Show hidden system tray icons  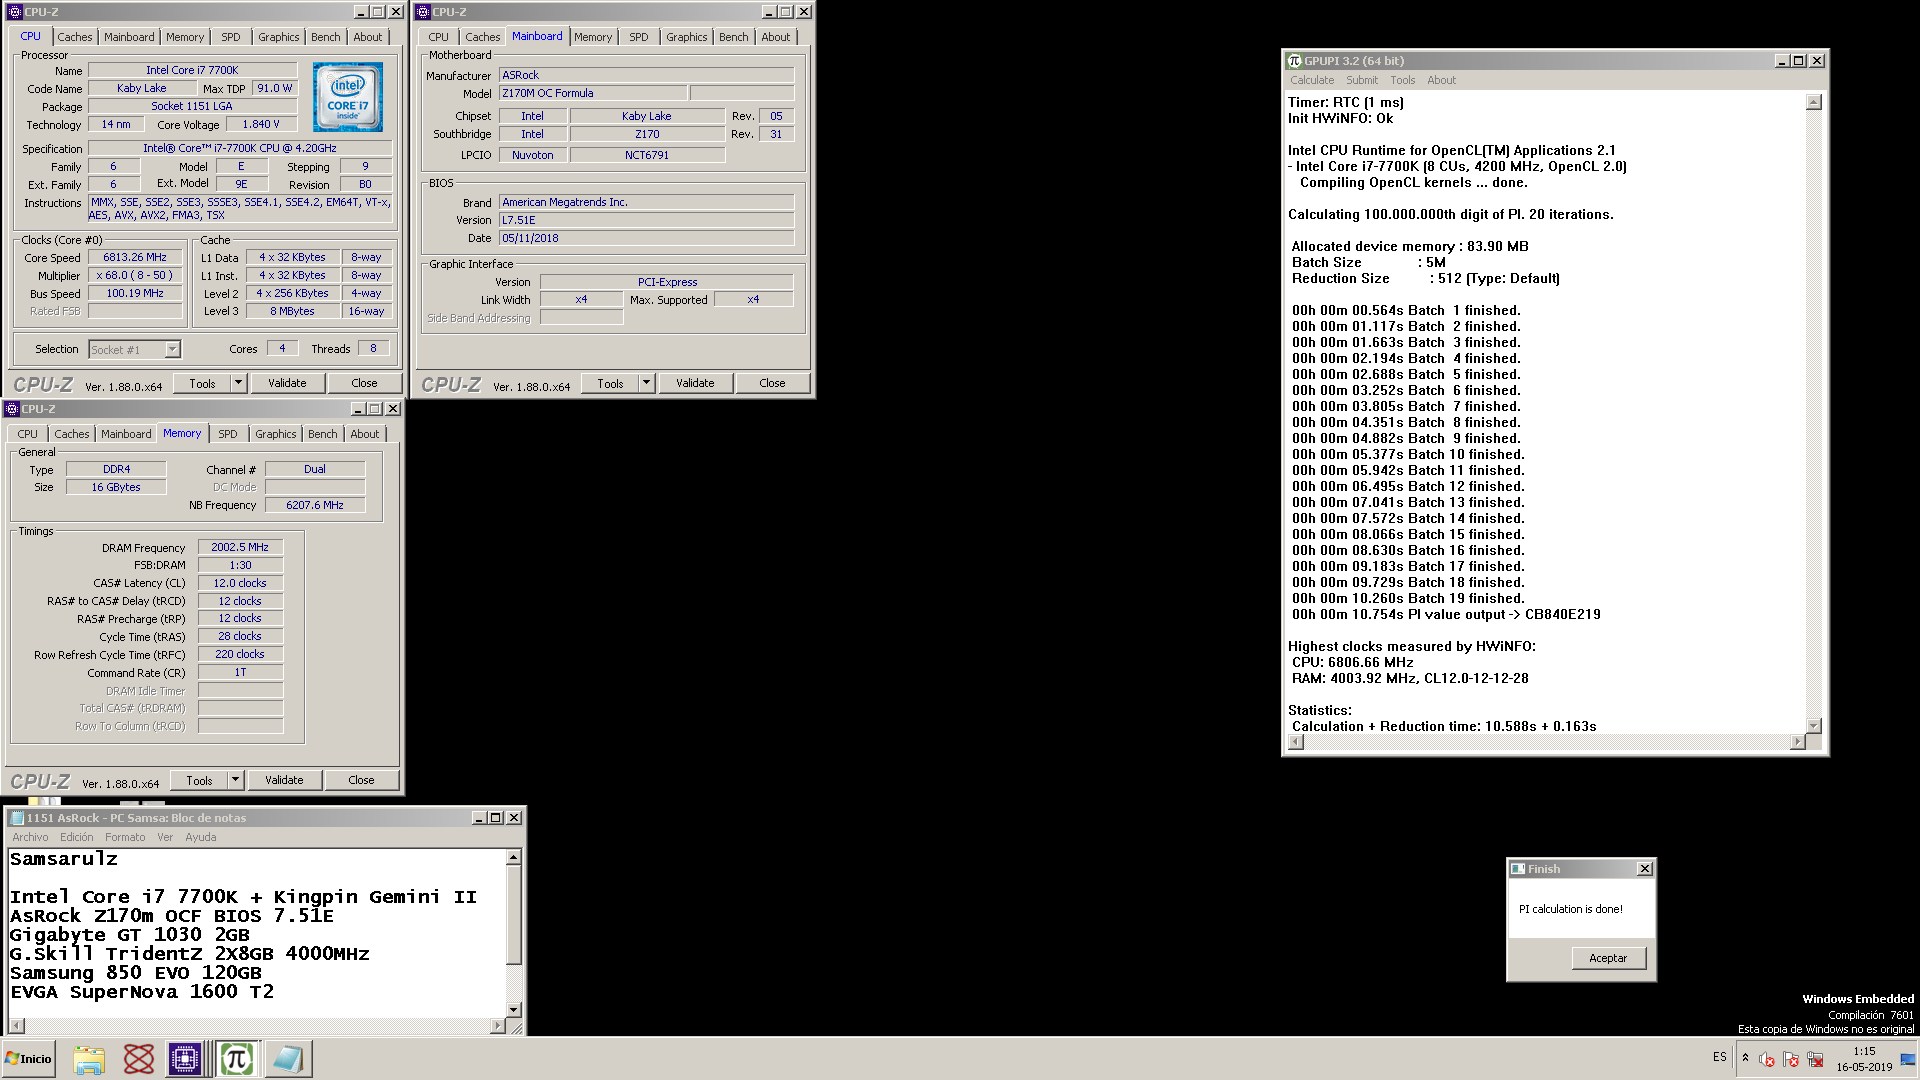coord(1745,1058)
